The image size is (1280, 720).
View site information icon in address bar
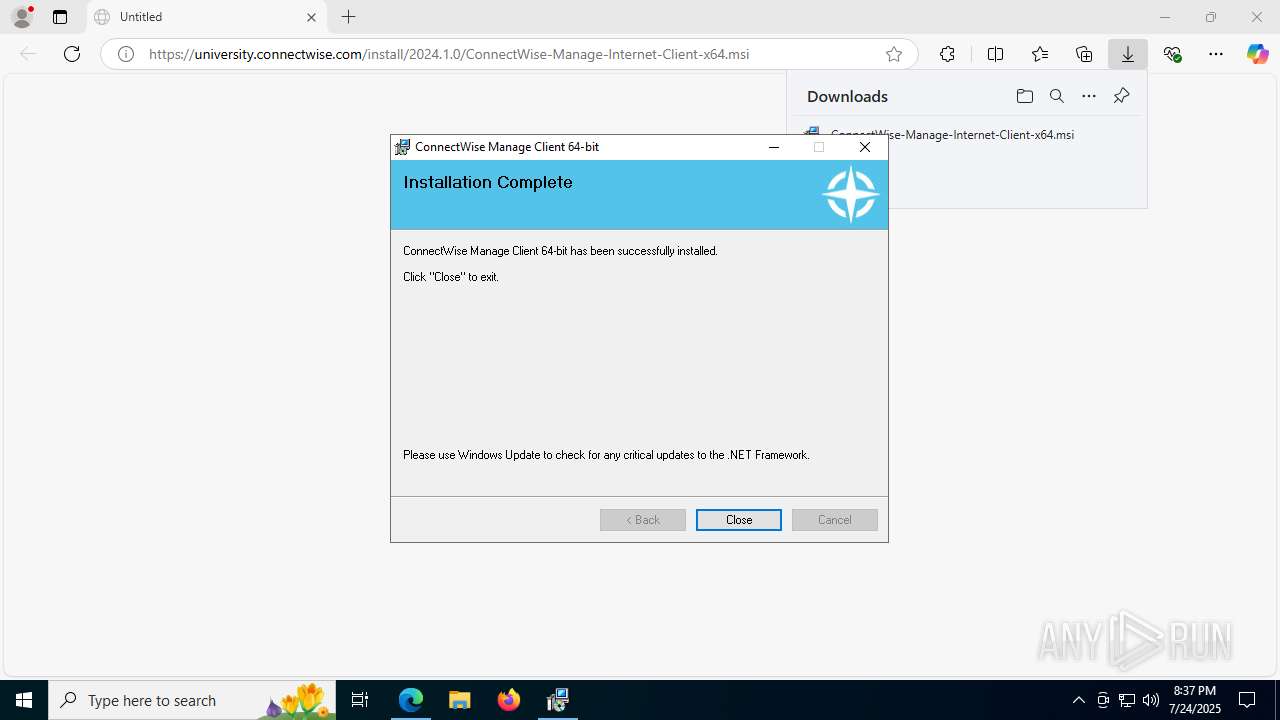pos(126,54)
